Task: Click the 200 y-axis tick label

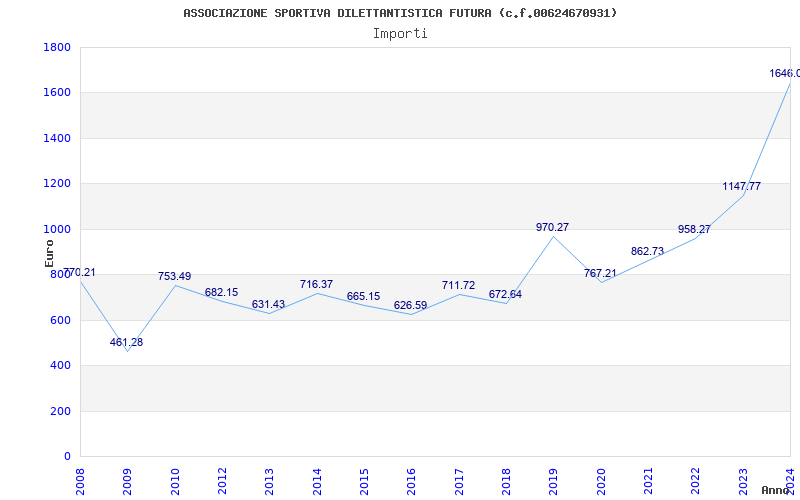Action: click(60, 411)
